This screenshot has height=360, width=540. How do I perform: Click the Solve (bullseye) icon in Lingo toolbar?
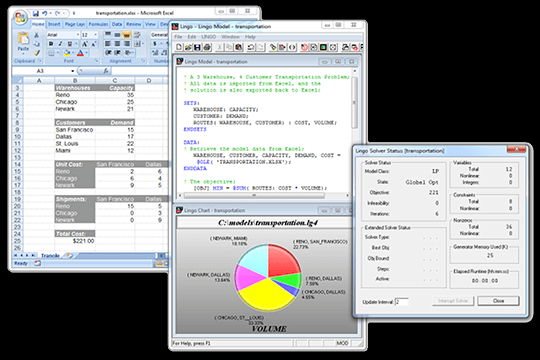click(304, 47)
